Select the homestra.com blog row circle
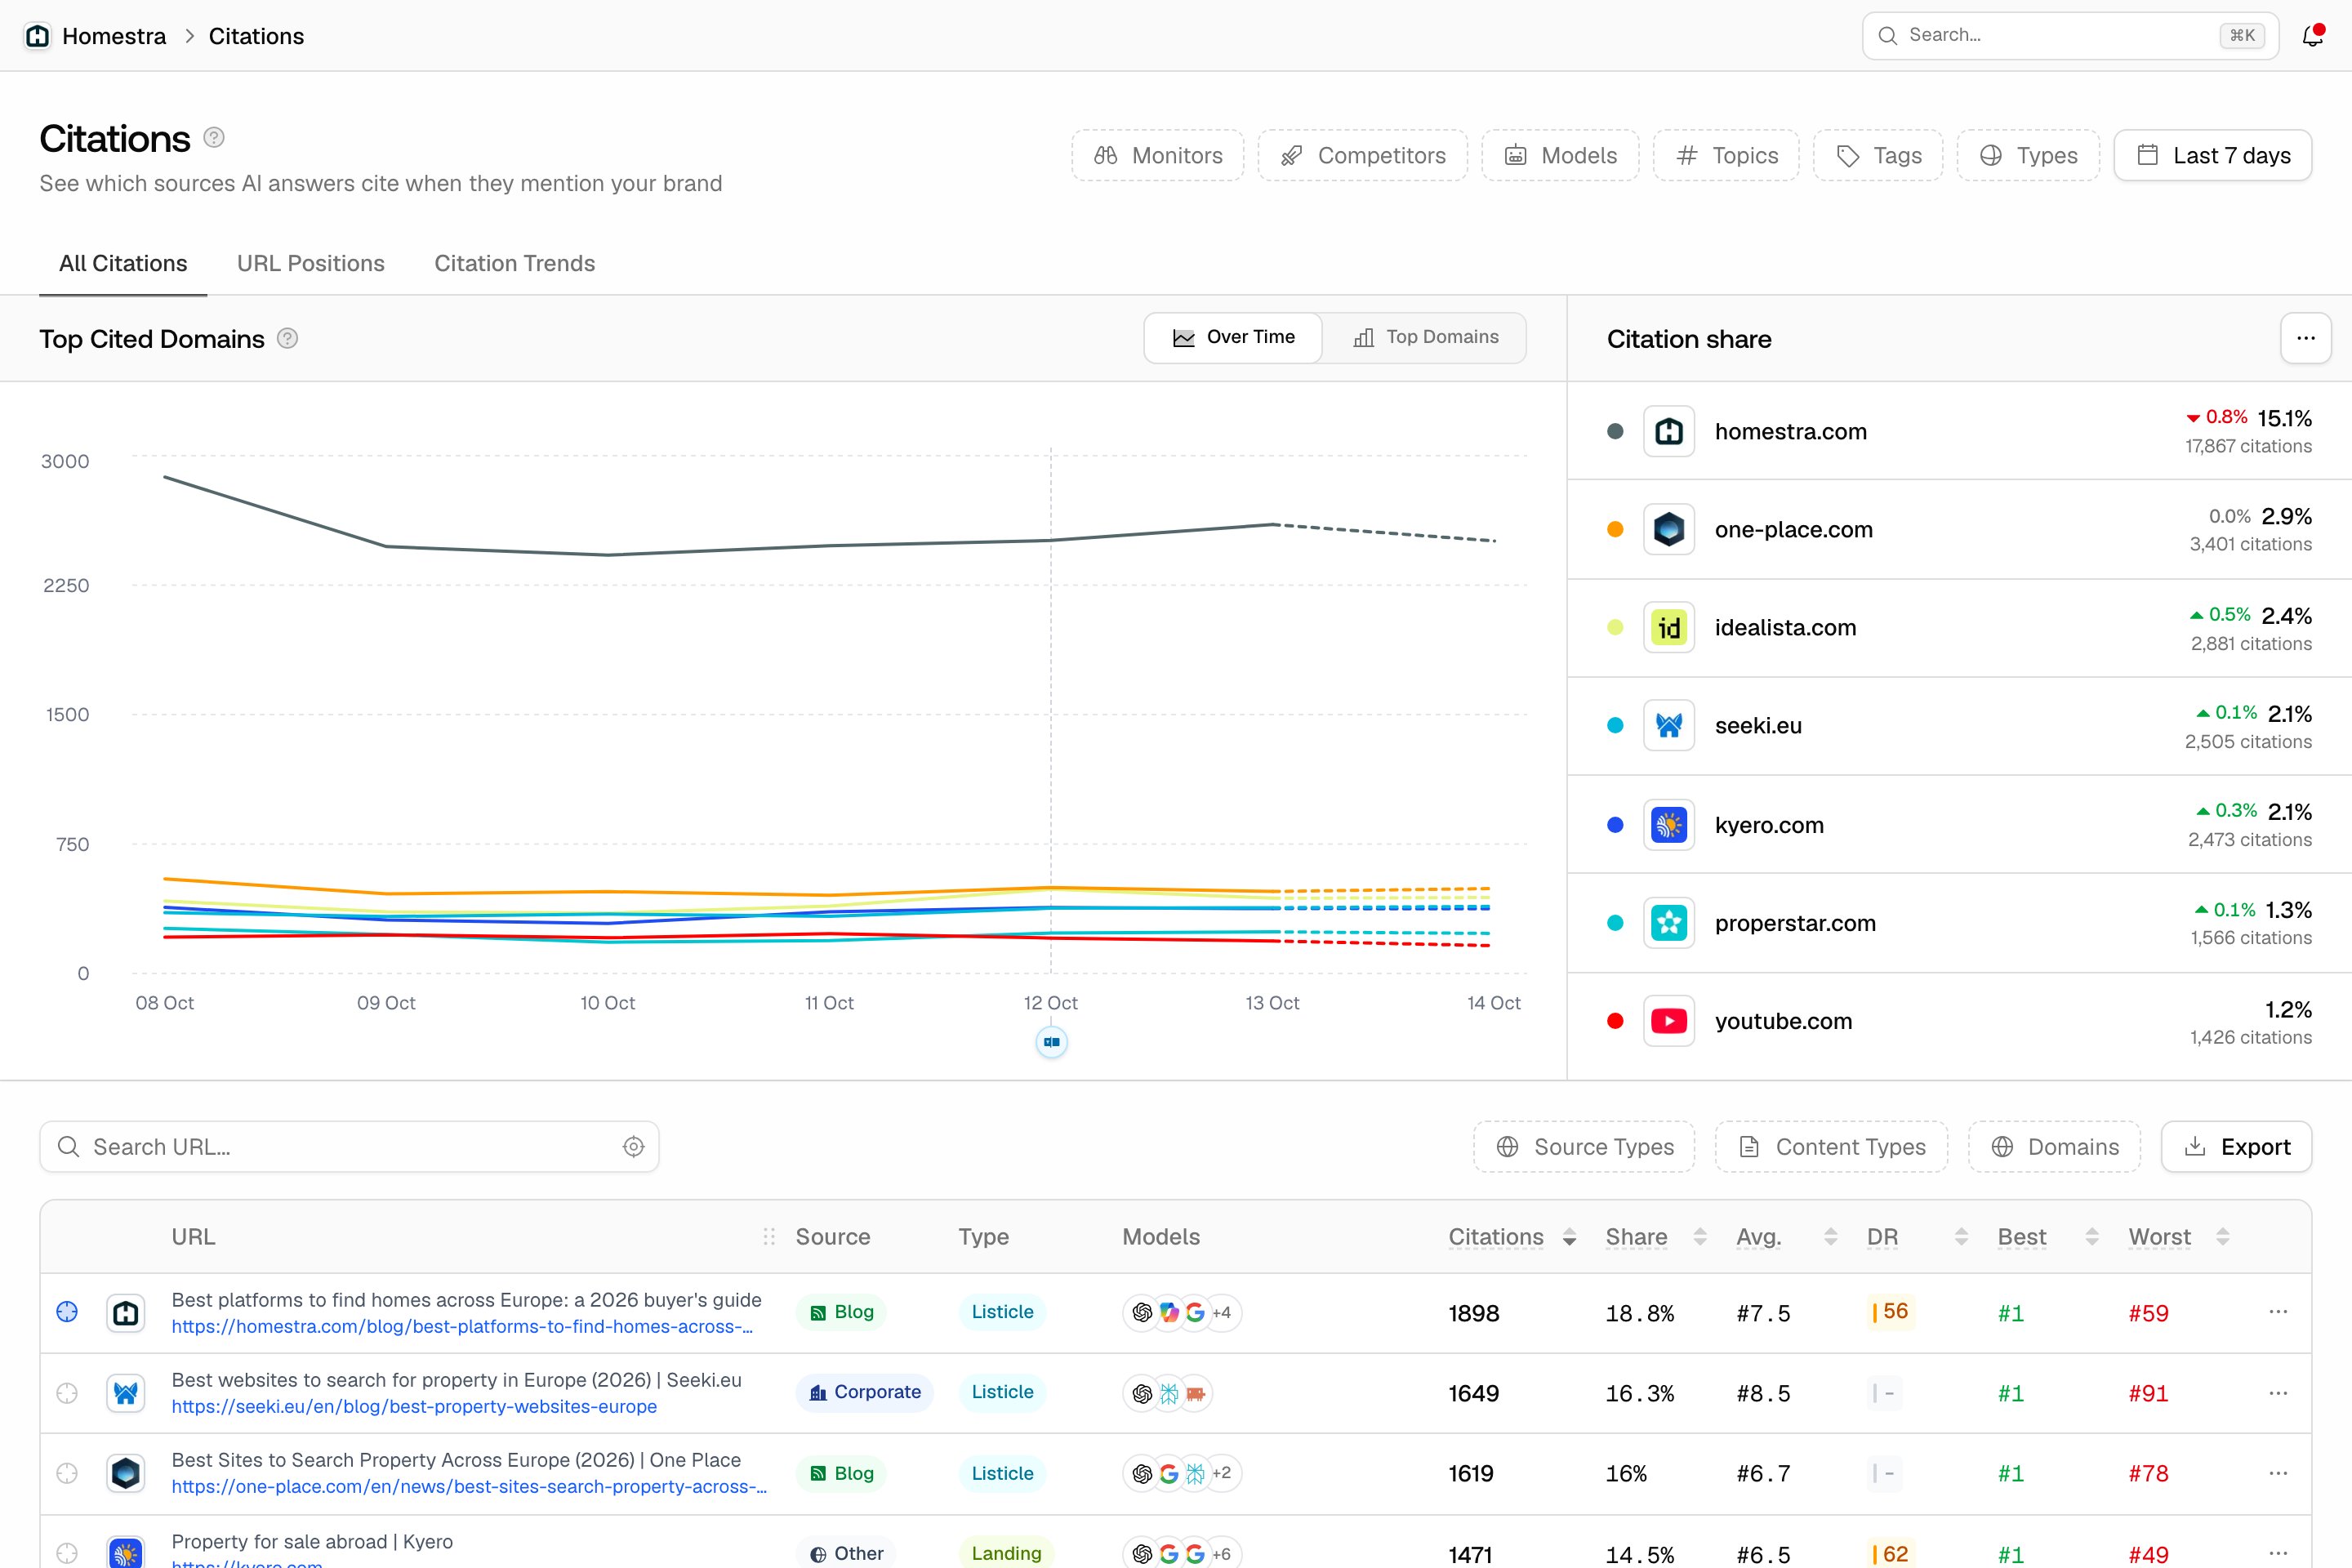The image size is (2352, 1568). [67, 1312]
